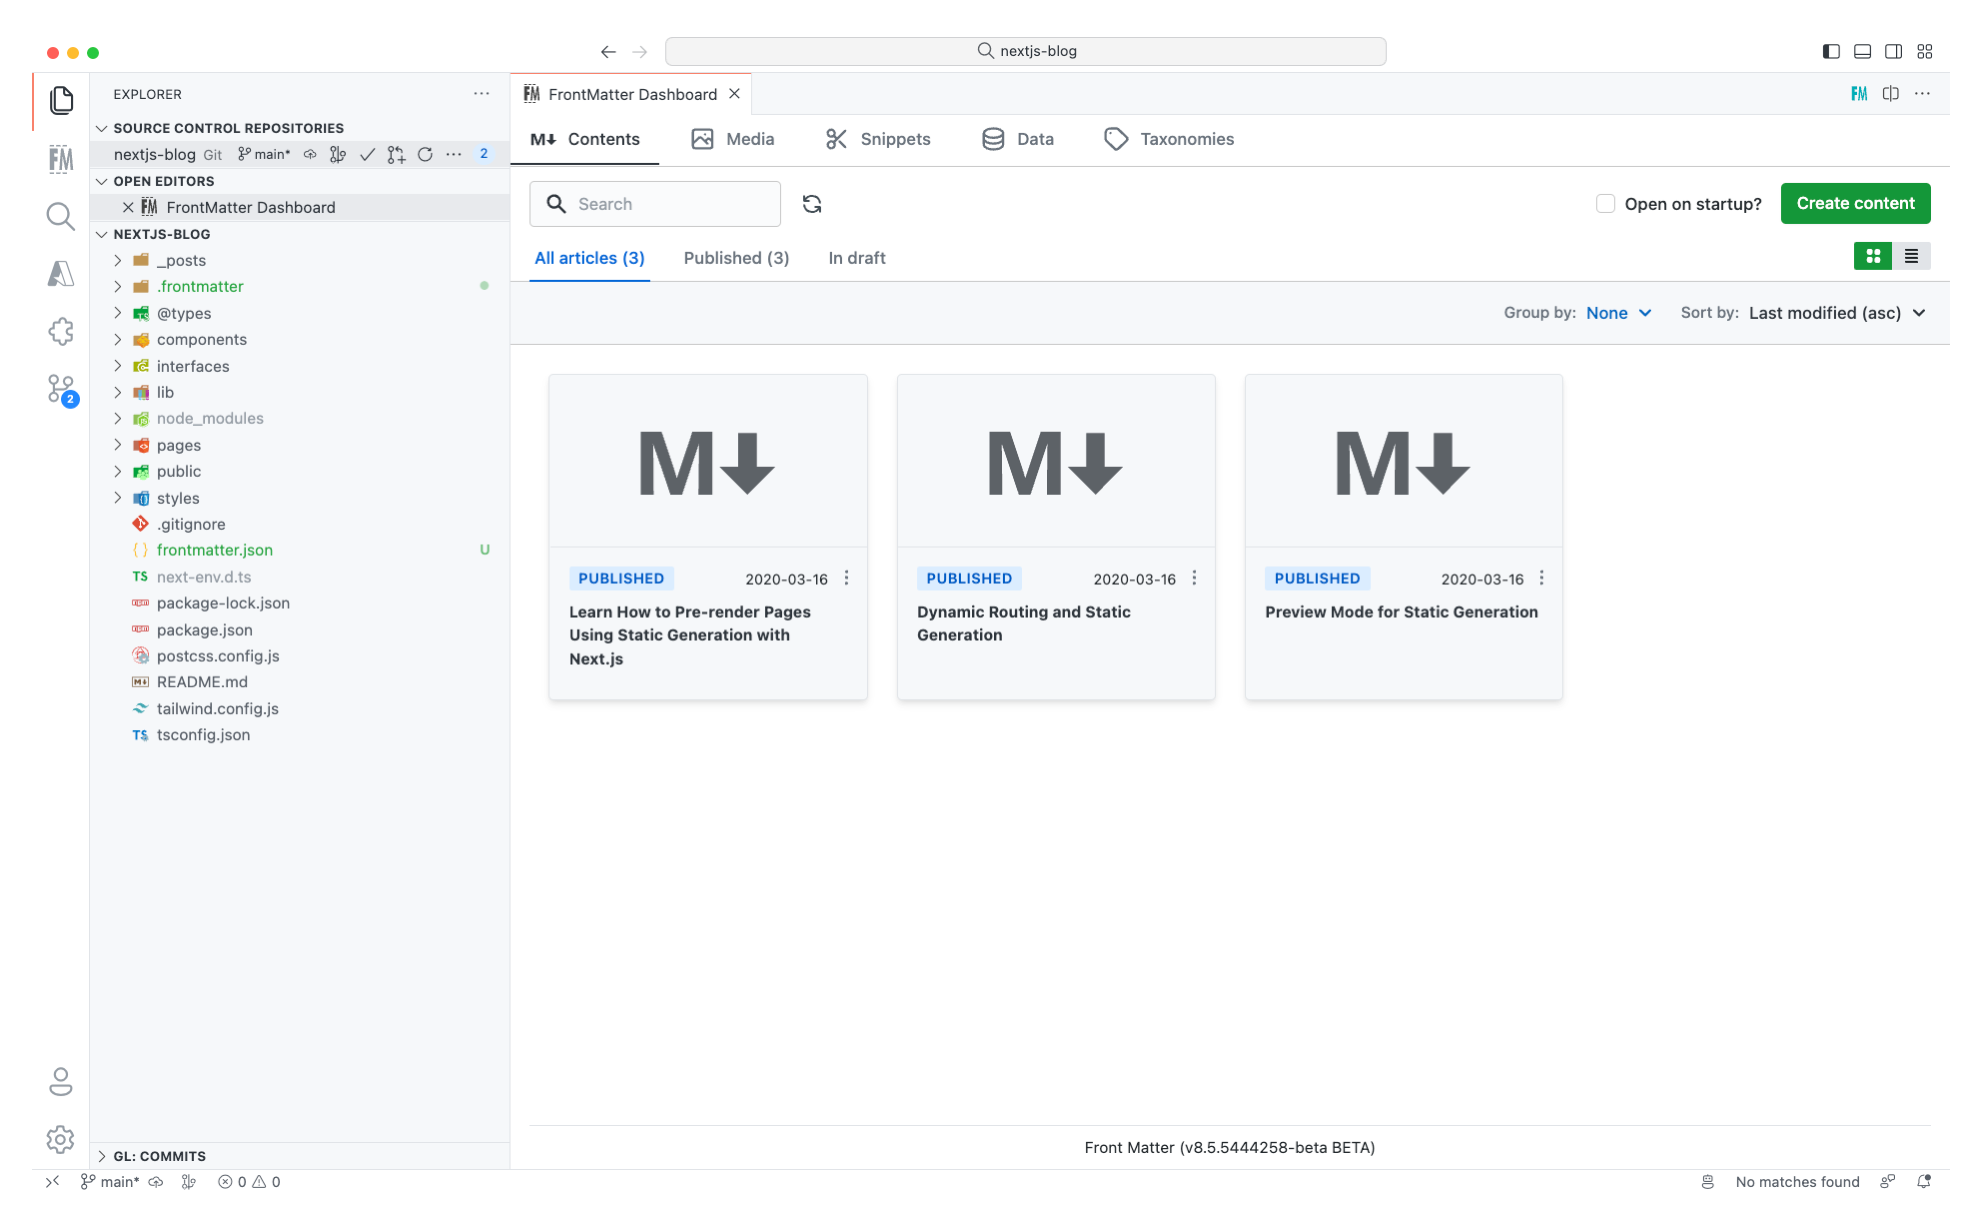Open the Extensions view icon
Image resolution: width=1982 pixels, height=1226 pixels.
(61, 330)
